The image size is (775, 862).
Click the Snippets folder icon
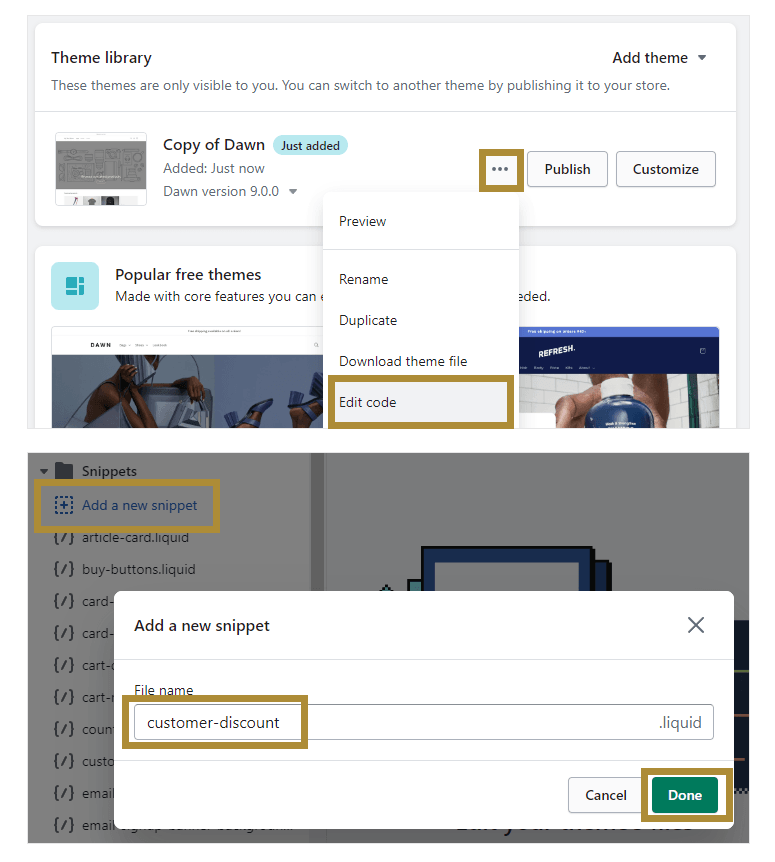[65, 471]
